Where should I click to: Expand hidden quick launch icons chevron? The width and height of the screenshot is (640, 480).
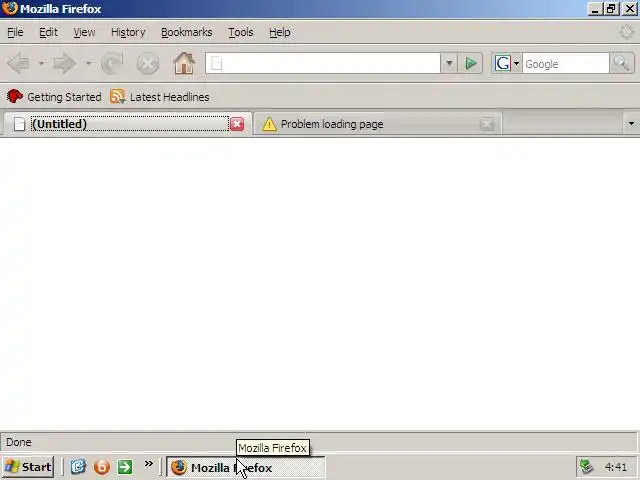[x=149, y=463]
